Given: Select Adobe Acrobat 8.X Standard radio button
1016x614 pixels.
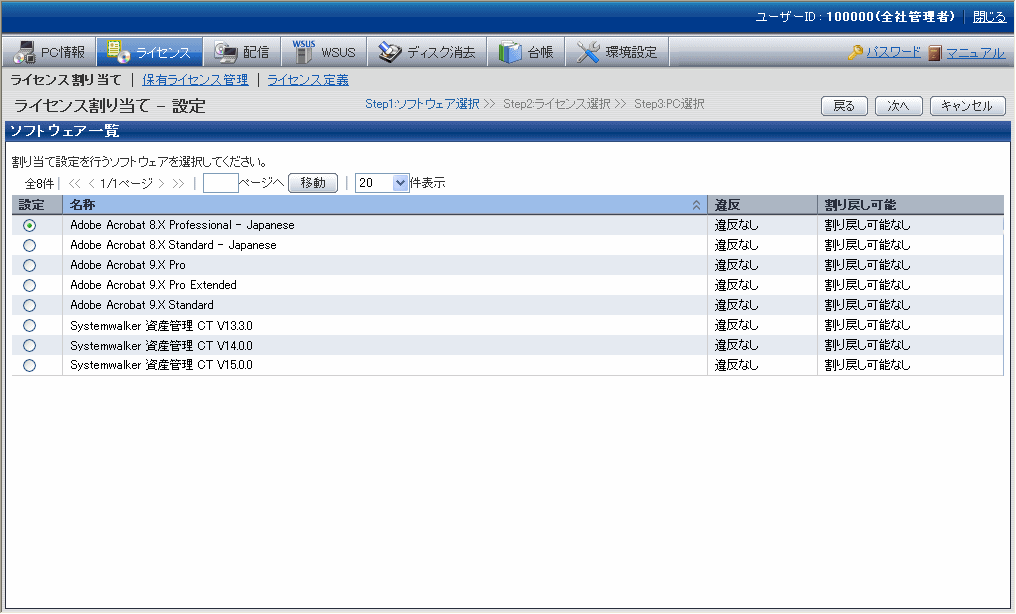Looking at the screenshot, I should [29, 245].
